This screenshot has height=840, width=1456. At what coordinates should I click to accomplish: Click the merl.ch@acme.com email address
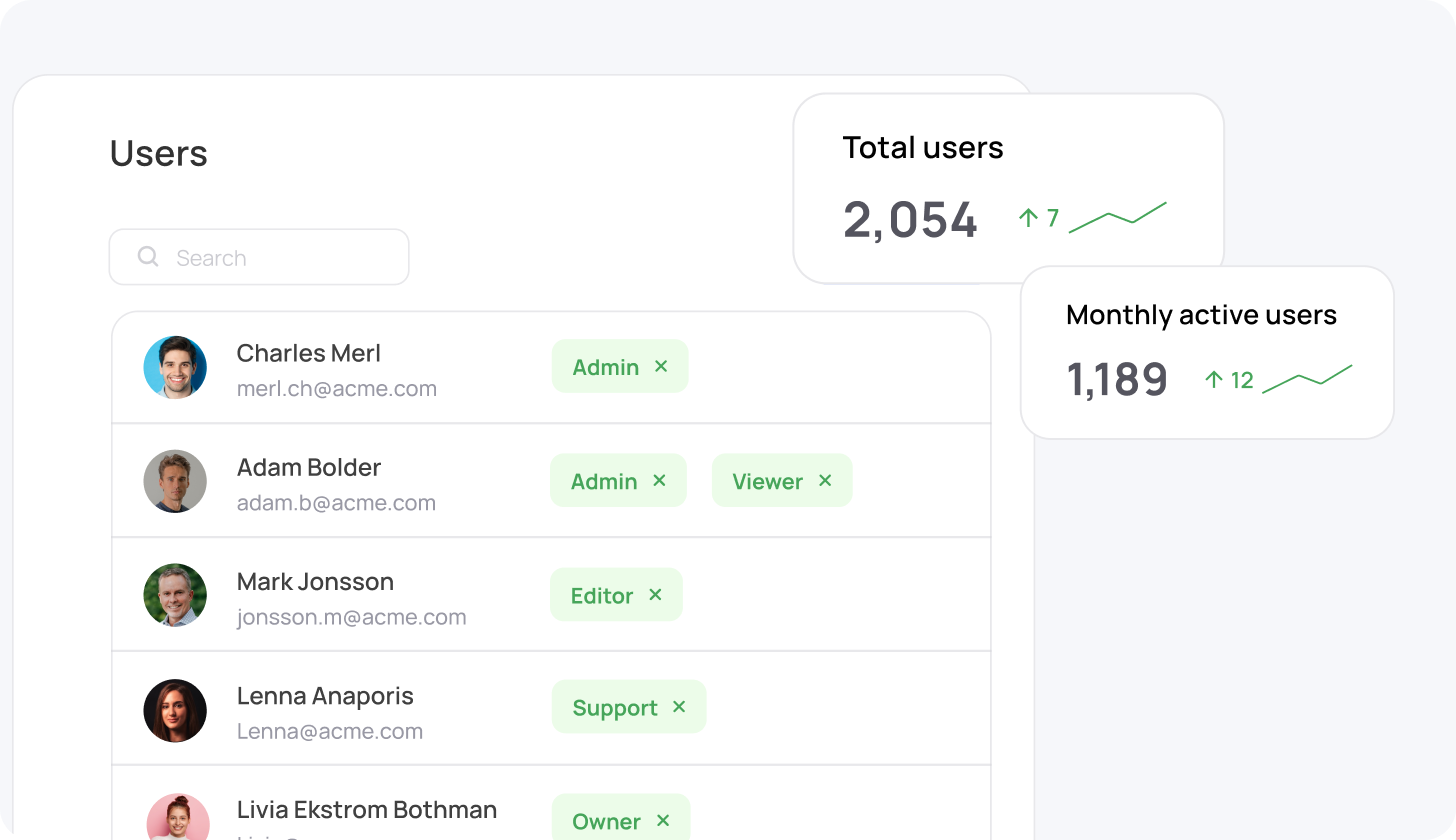point(336,389)
